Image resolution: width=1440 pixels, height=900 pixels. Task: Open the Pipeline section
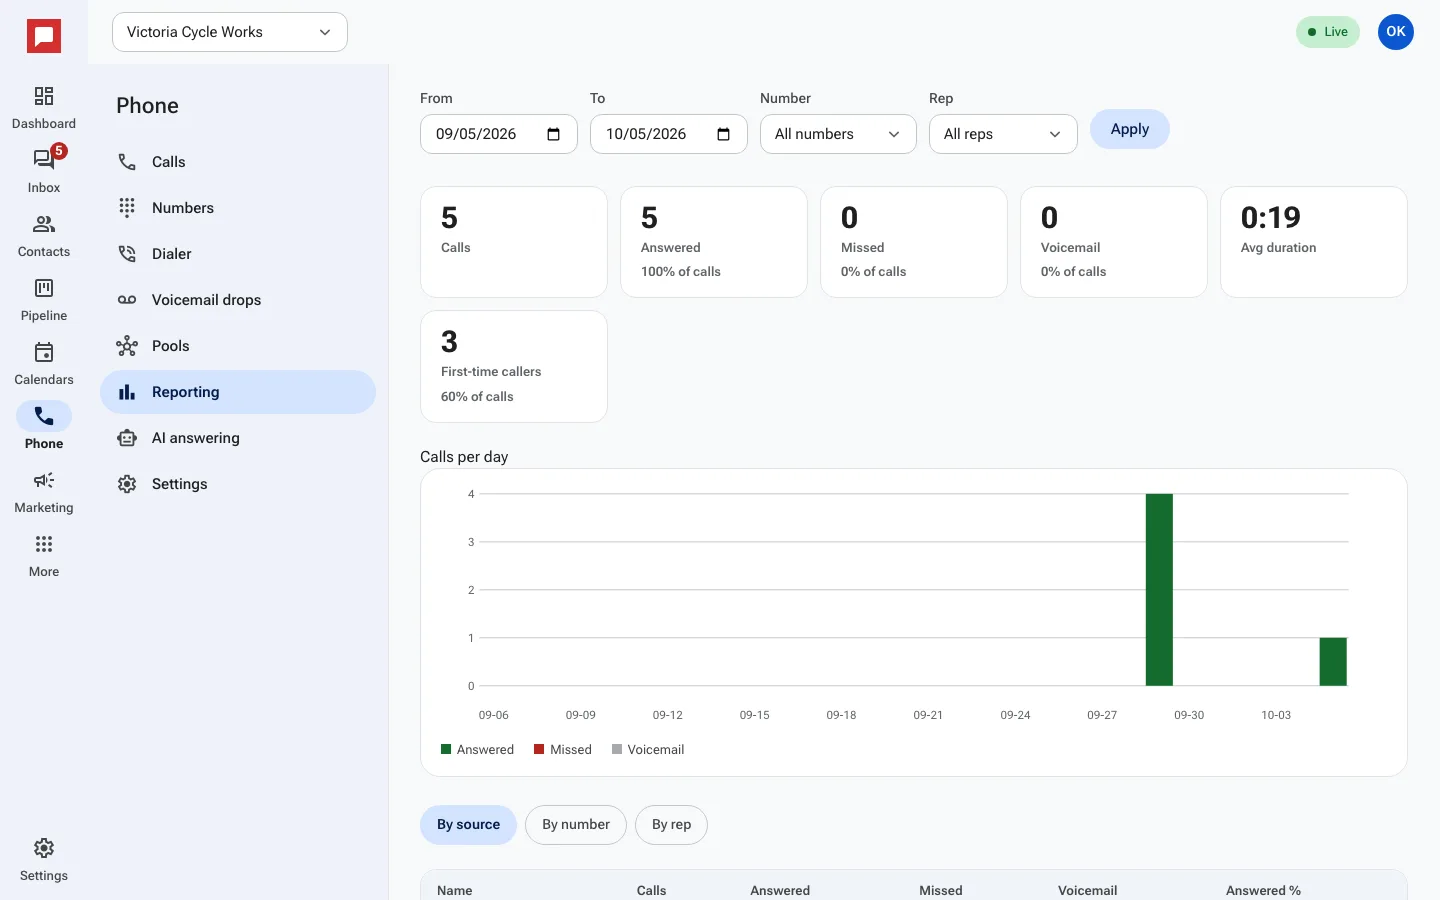point(44,300)
